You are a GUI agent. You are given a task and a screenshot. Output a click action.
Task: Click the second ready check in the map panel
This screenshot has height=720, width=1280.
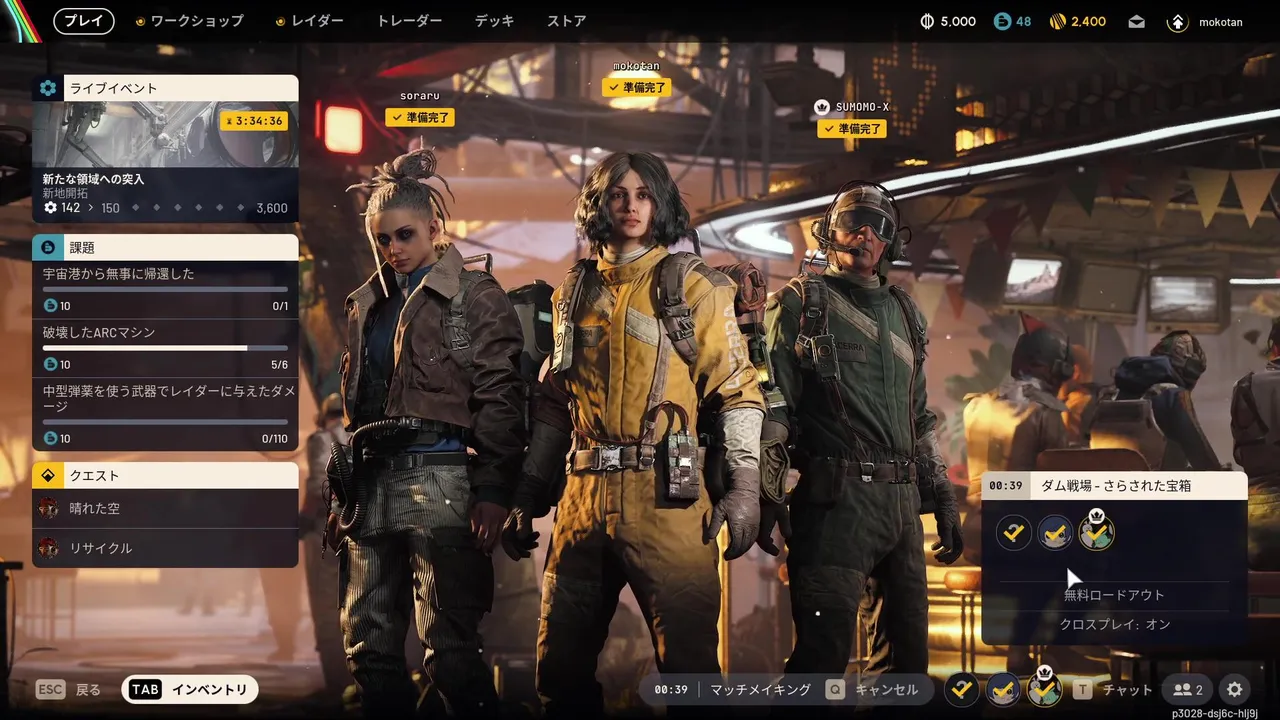click(1055, 533)
